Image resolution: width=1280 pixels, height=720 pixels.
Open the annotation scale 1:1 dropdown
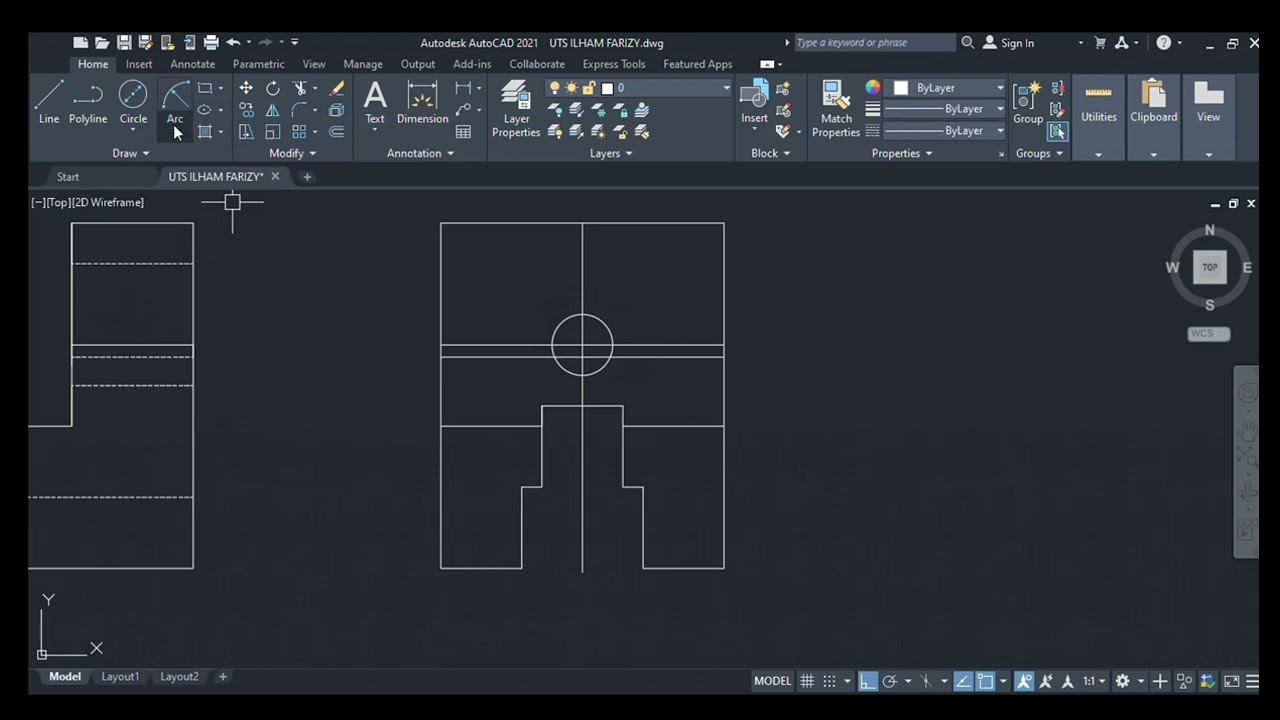pyautogui.click(x=1095, y=681)
